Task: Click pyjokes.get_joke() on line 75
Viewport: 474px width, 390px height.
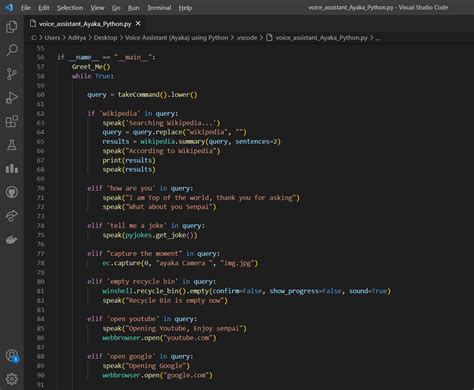Action: click(x=160, y=235)
